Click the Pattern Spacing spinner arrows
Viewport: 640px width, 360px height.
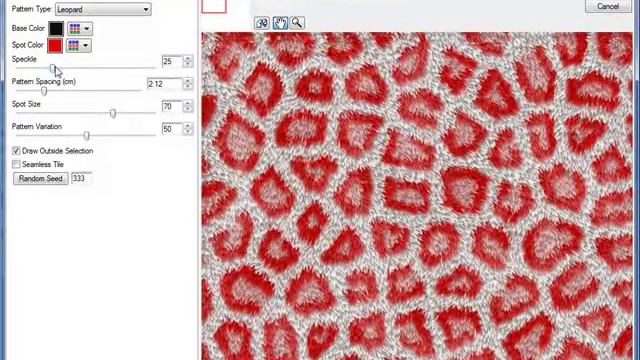(187, 84)
